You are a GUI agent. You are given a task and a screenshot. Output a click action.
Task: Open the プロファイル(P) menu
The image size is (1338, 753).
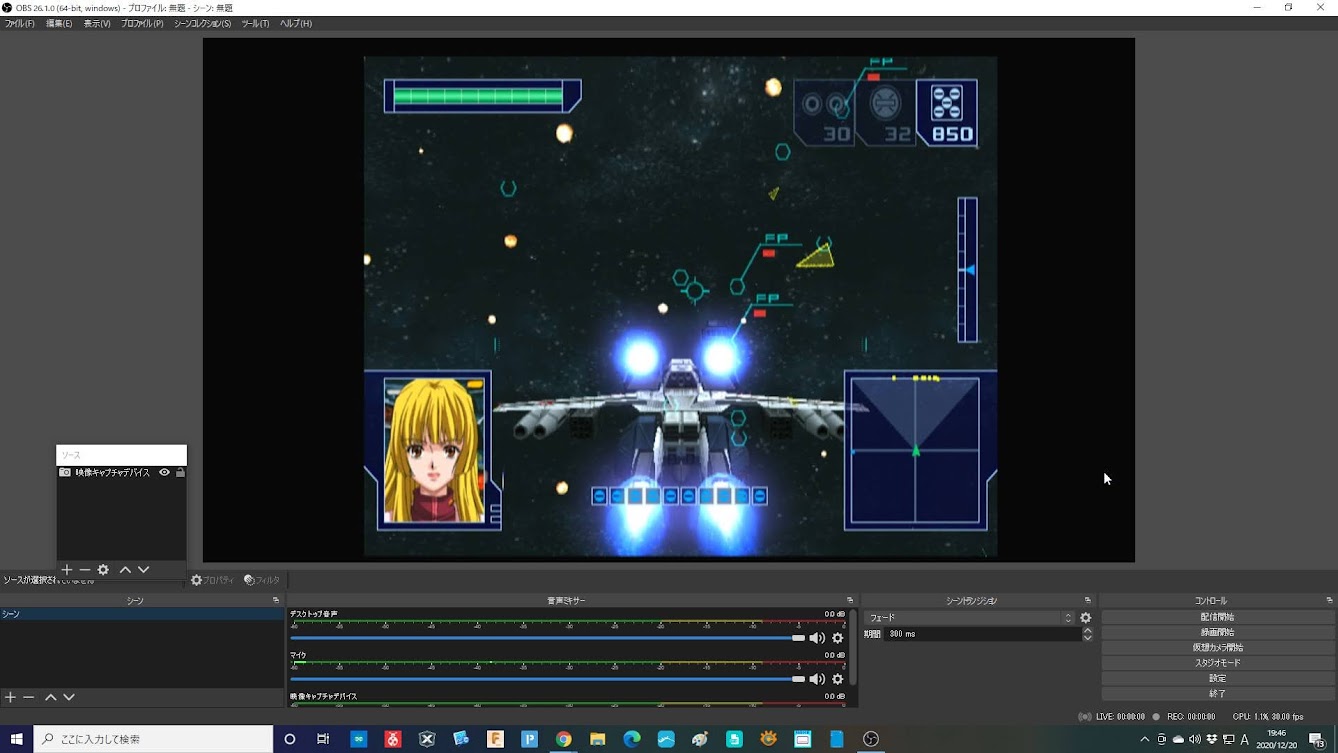click(142, 23)
